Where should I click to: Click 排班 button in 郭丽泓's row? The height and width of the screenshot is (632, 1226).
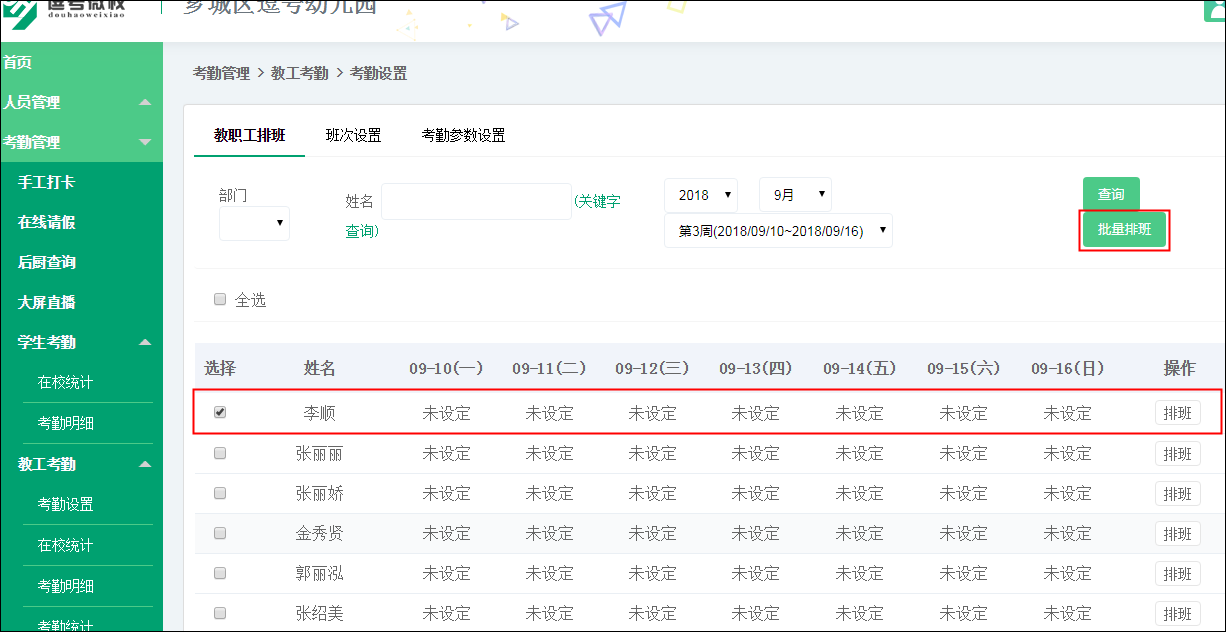tap(1177, 573)
